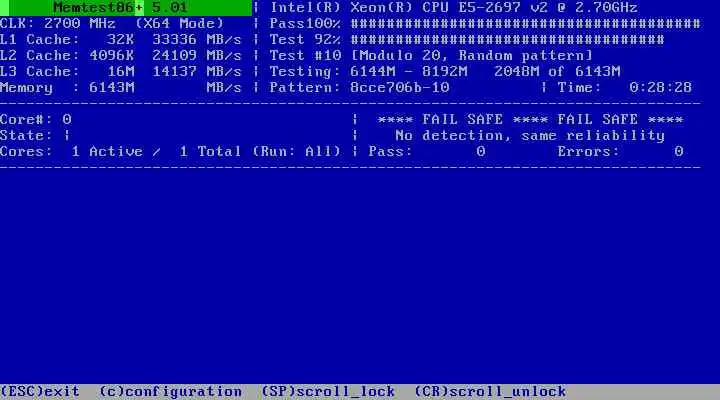Open the (c)configuration option
Viewport: 720px width, 400px height.
pyautogui.click(x=170, y=392)
